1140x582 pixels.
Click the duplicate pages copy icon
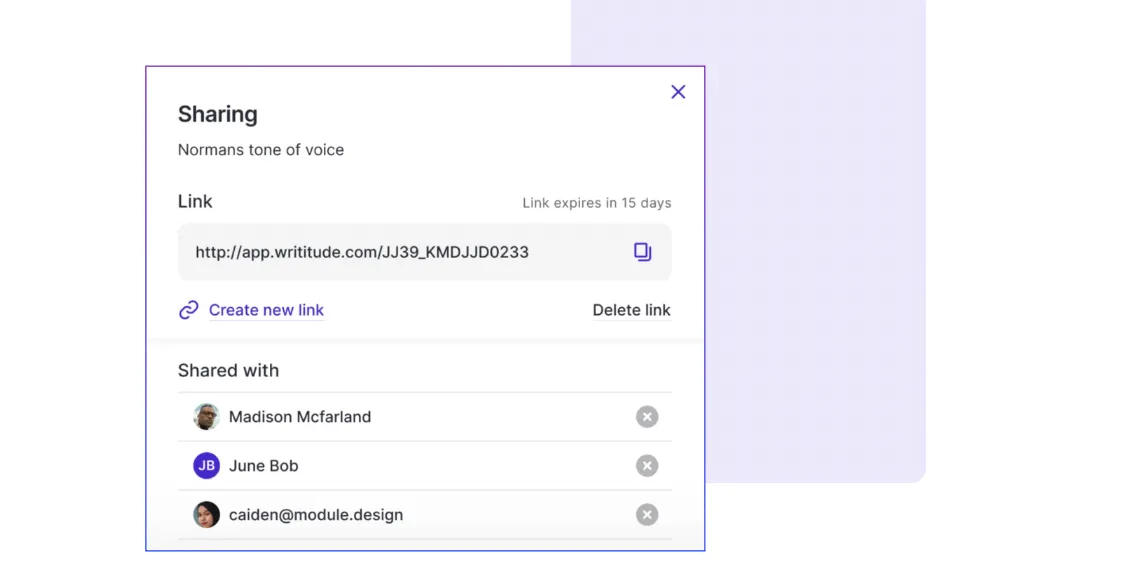(x=643, y=252)
